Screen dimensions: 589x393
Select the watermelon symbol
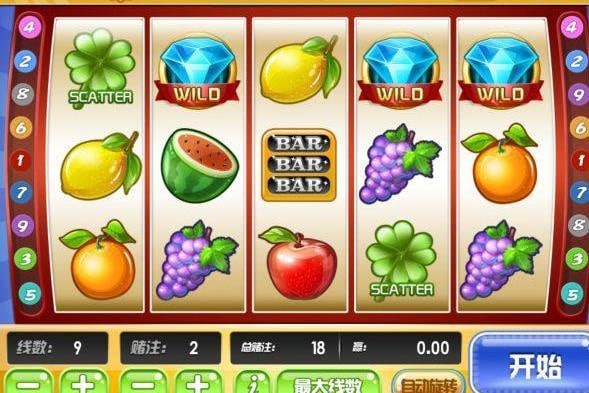[x=199, y=166]
